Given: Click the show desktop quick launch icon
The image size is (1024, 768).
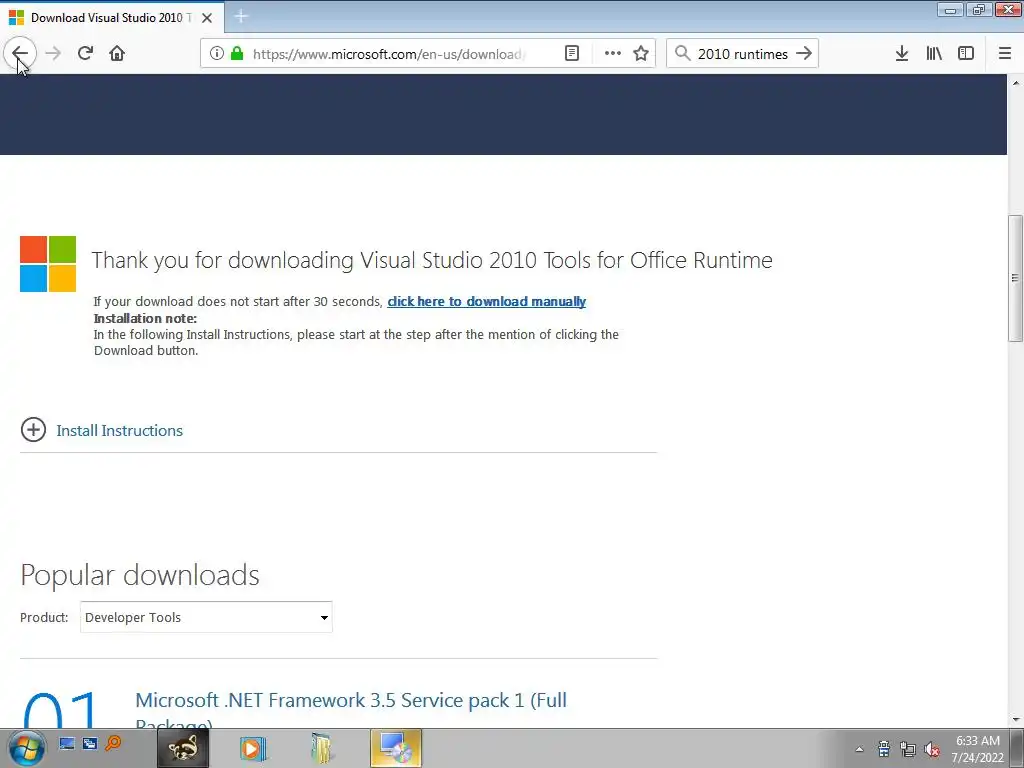Looking at the screenshot, I should coord(67,743).
